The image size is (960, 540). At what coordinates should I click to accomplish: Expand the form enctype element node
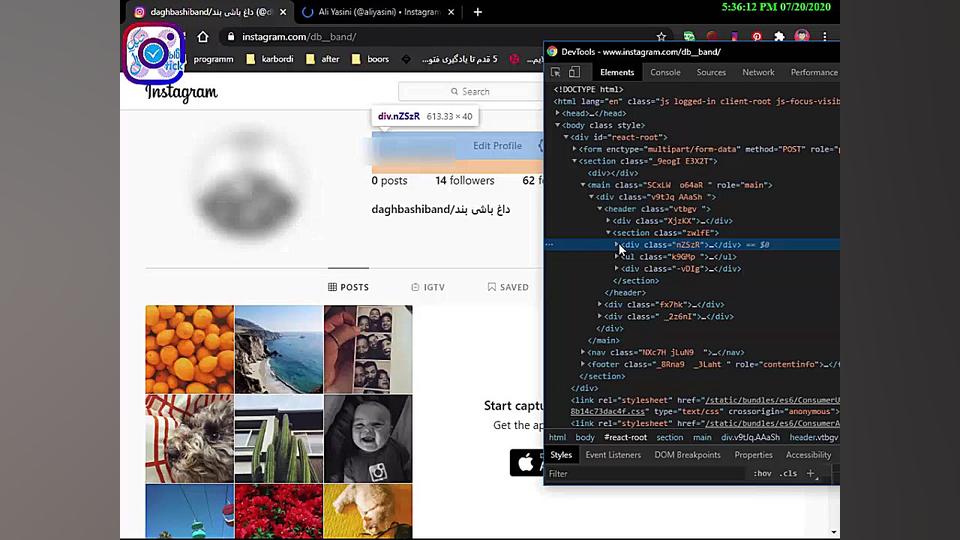(574, 149)
